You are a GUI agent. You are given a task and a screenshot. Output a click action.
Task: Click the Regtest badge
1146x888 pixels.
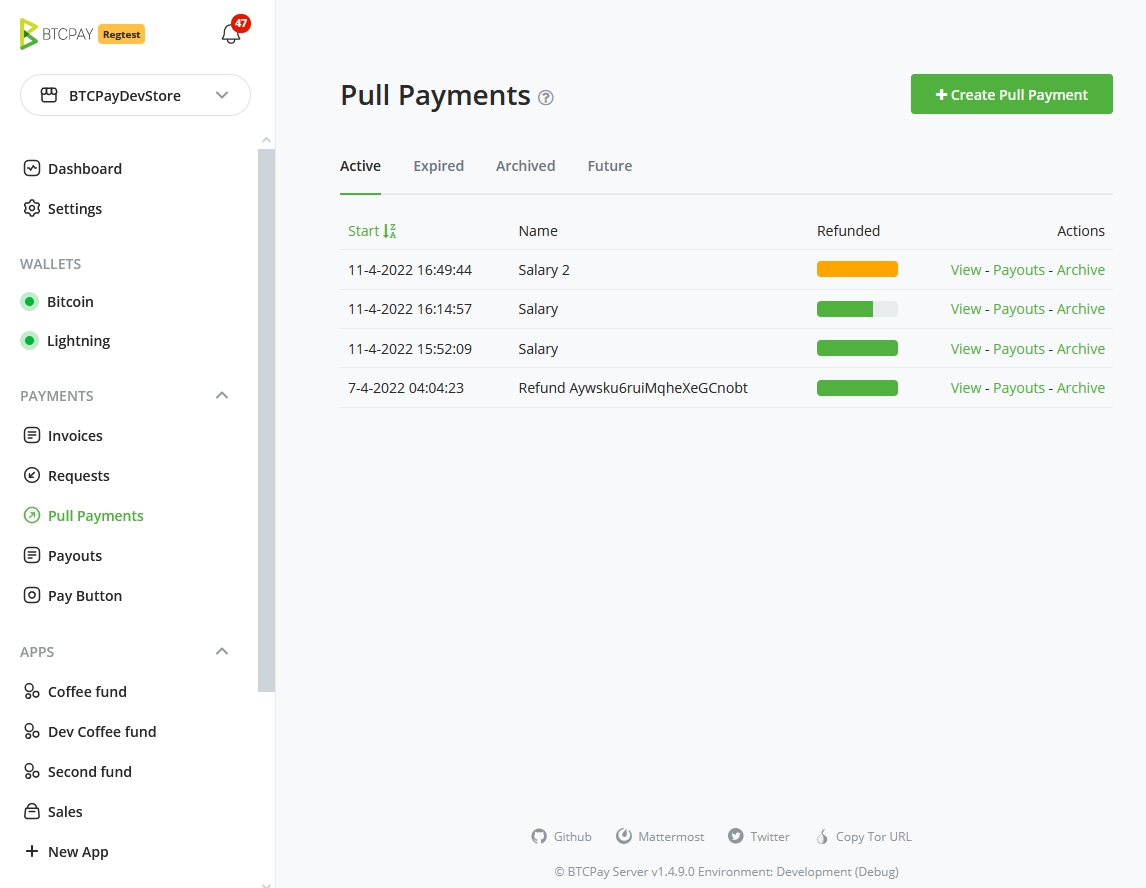tap(121, 33)
